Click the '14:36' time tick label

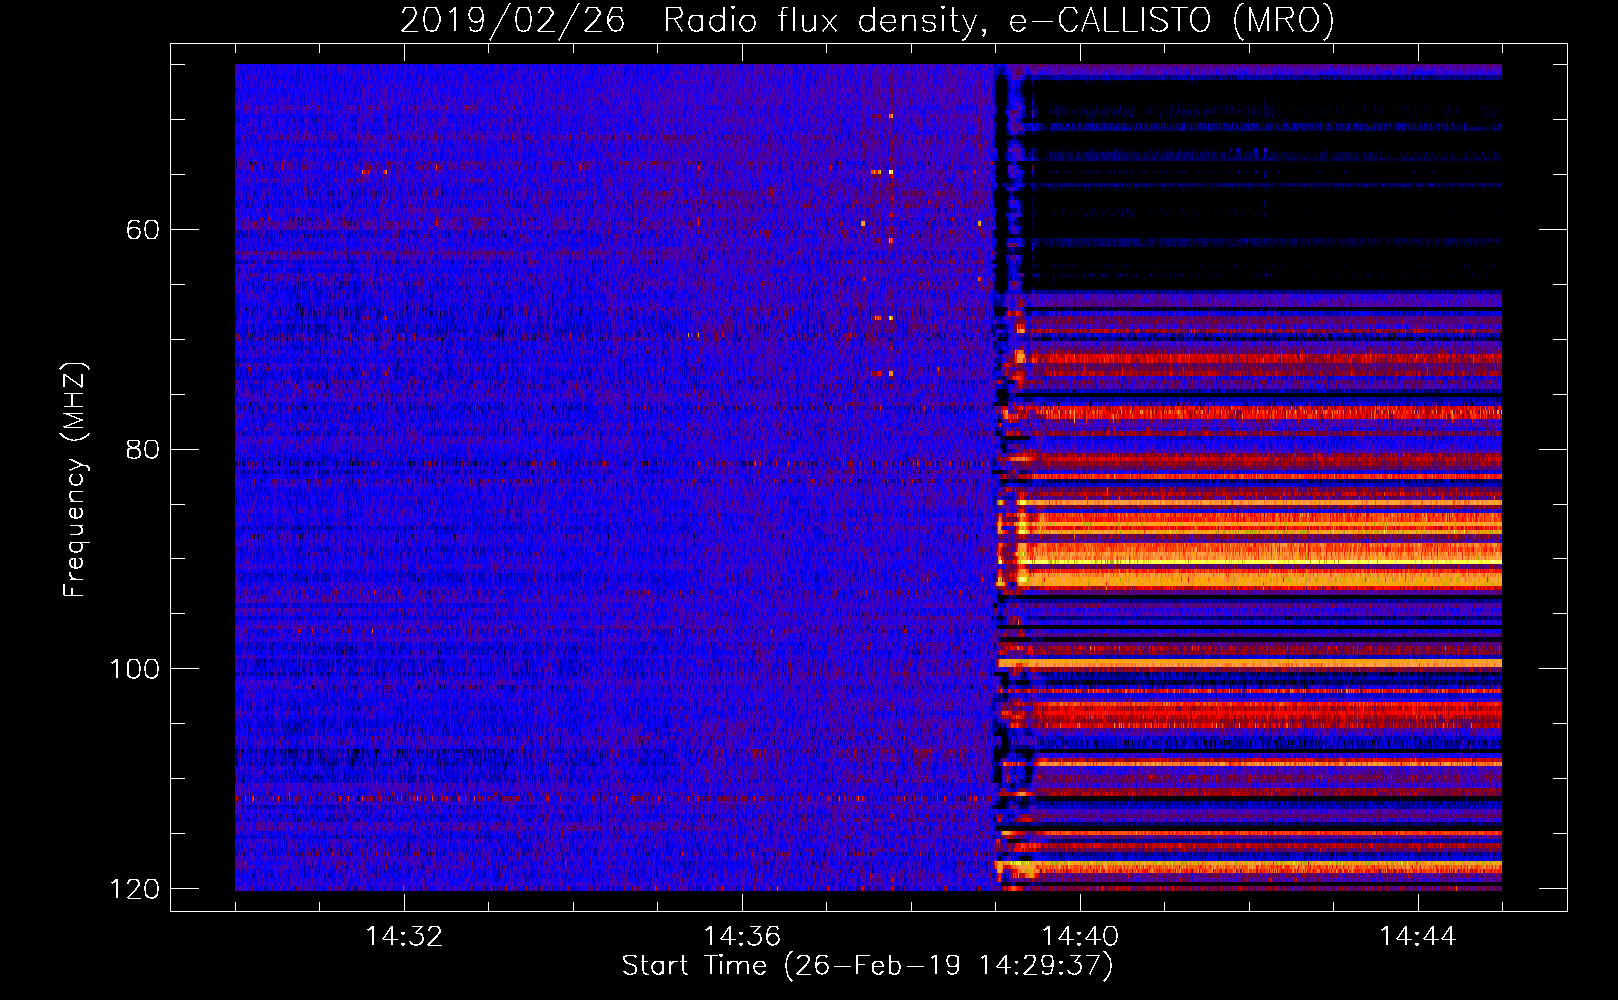742,937
